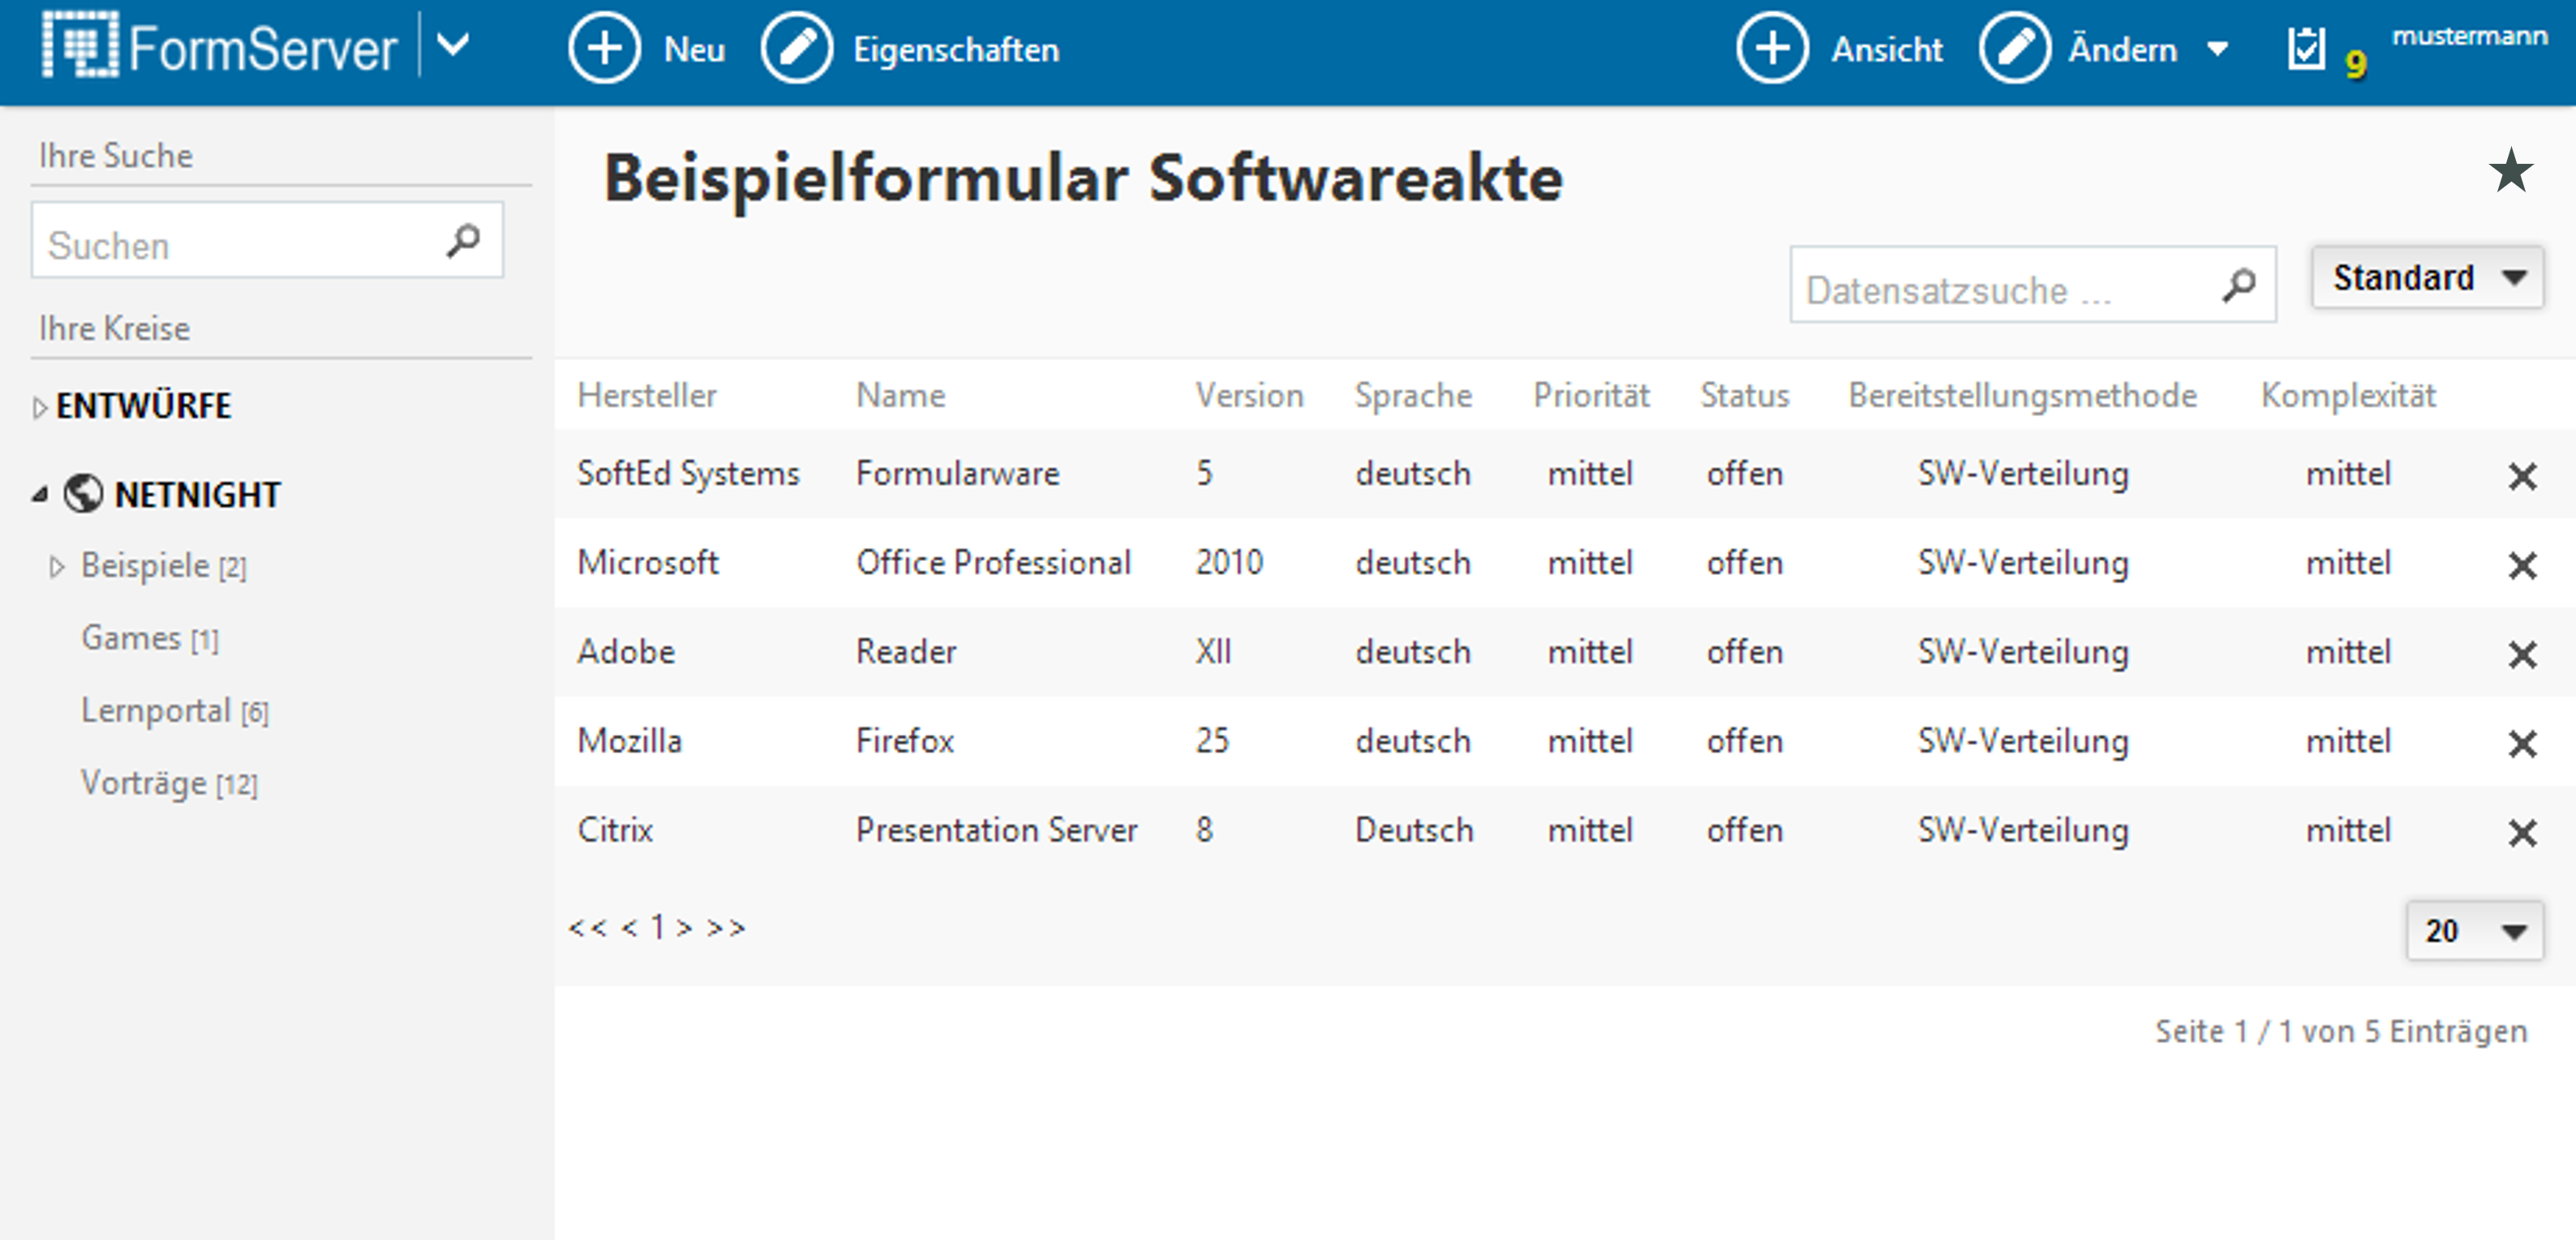
Task: Focus the Suchen search field
Action: [267, 241]
